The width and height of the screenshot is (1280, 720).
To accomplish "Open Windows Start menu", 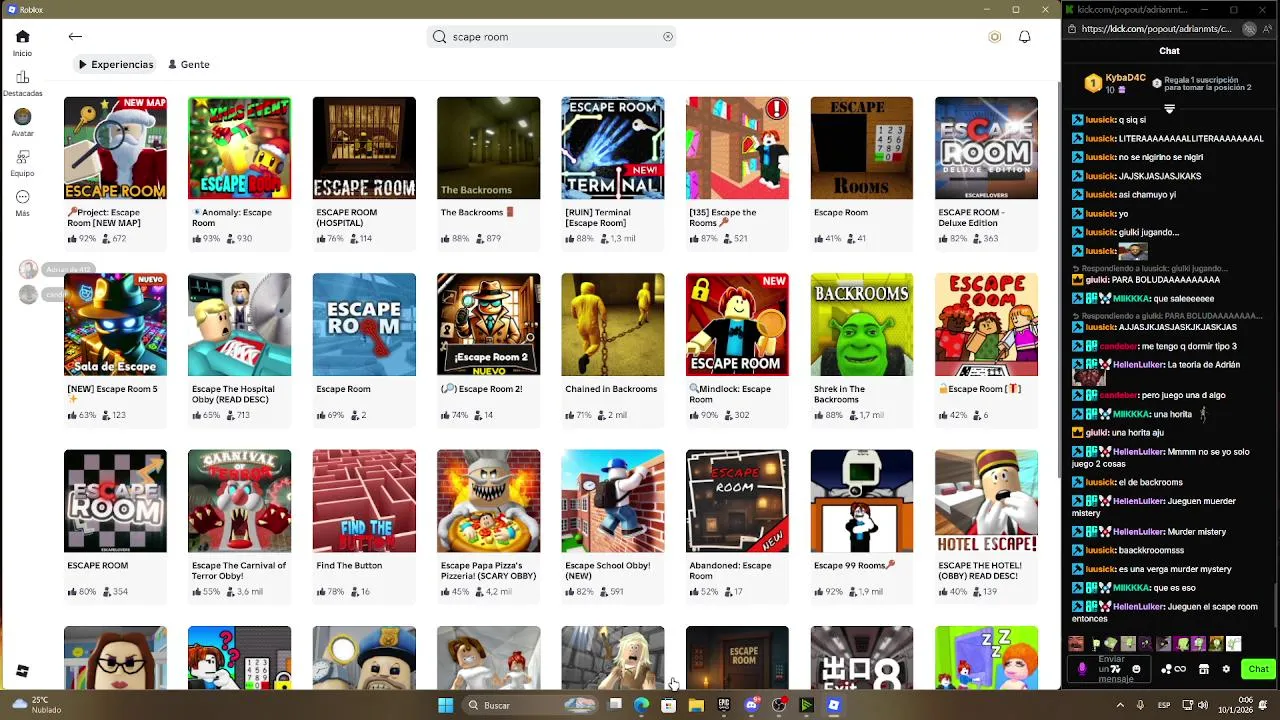I will (445, 705).
